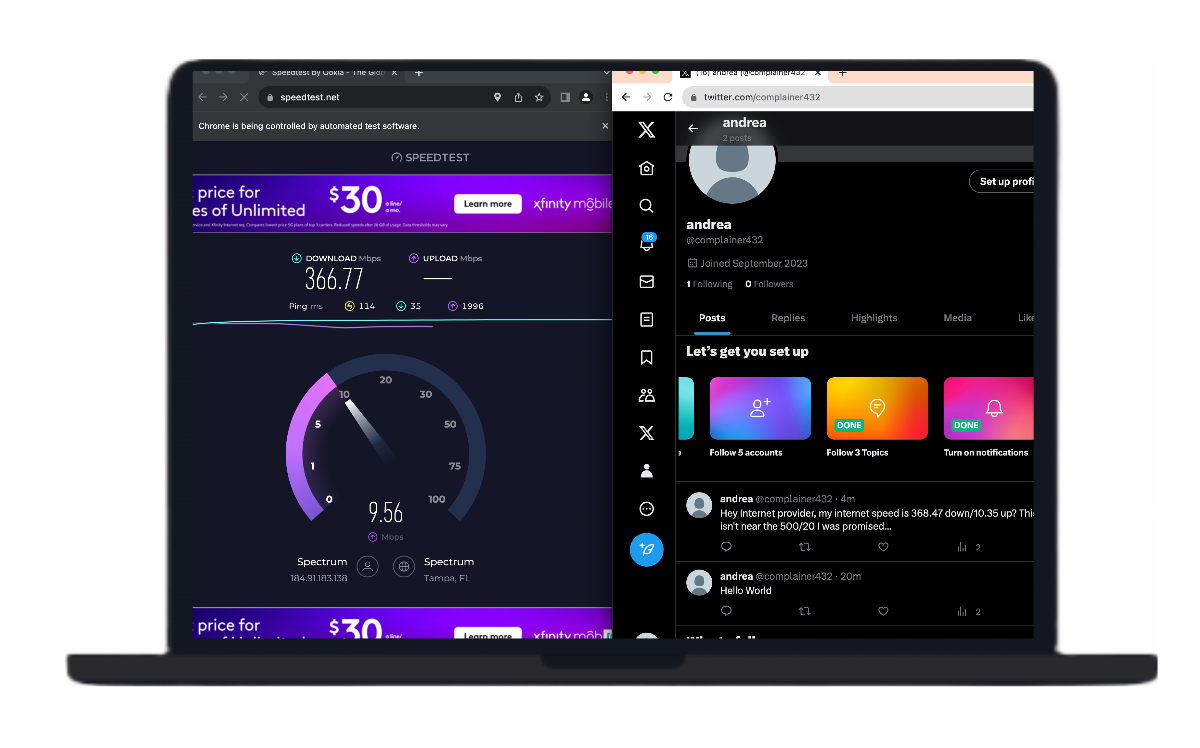Screen dimensions: 1200x748
Task: Click the blue compose post button
Action: pyautogui.click(x=646, y=550)
